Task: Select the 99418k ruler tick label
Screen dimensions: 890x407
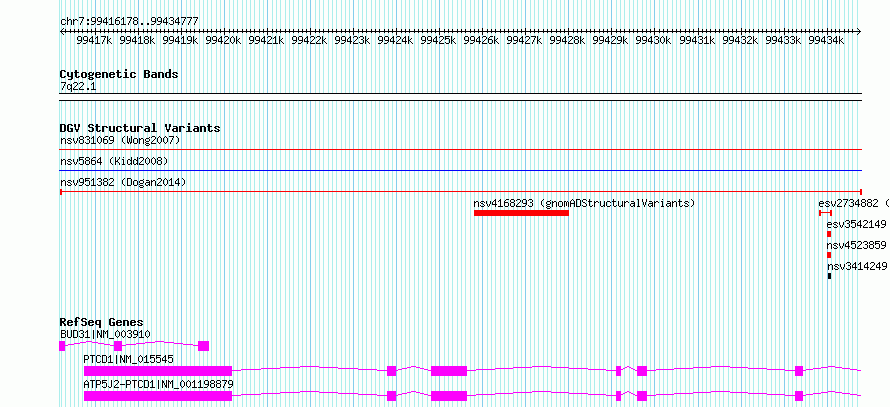Action: pos(137,40)
